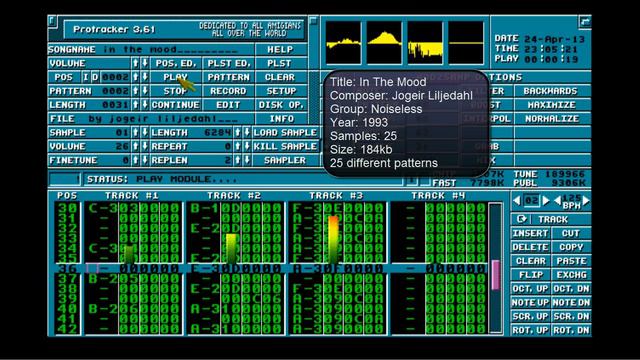
Task: Decrease sample VOLUME 26 with down arrow
Action: [x=145, y=147]
